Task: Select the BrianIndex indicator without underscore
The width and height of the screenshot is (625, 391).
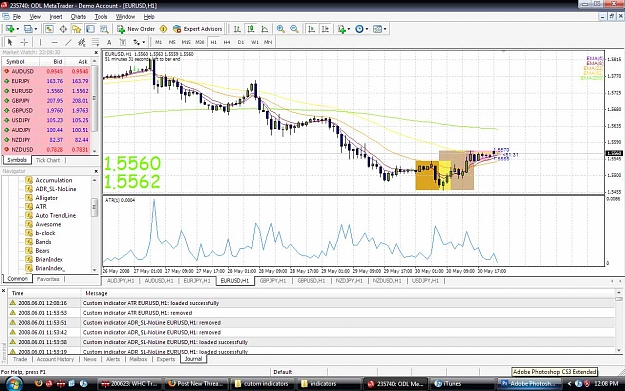Action: click(x=49, y=259)
